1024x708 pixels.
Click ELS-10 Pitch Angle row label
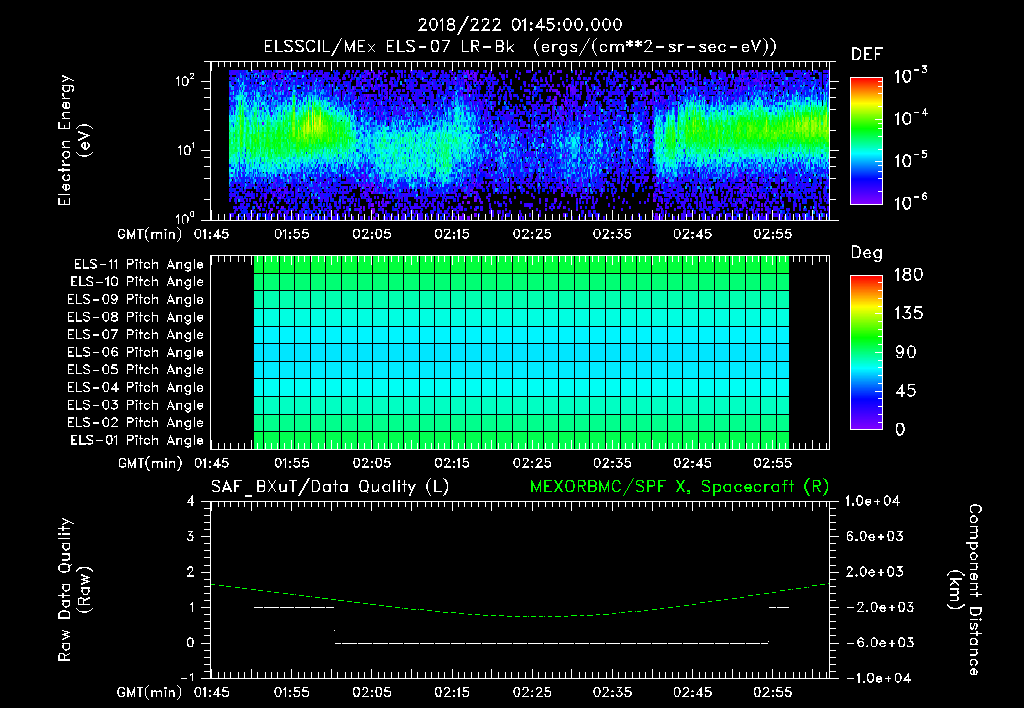tap(137, 282)
